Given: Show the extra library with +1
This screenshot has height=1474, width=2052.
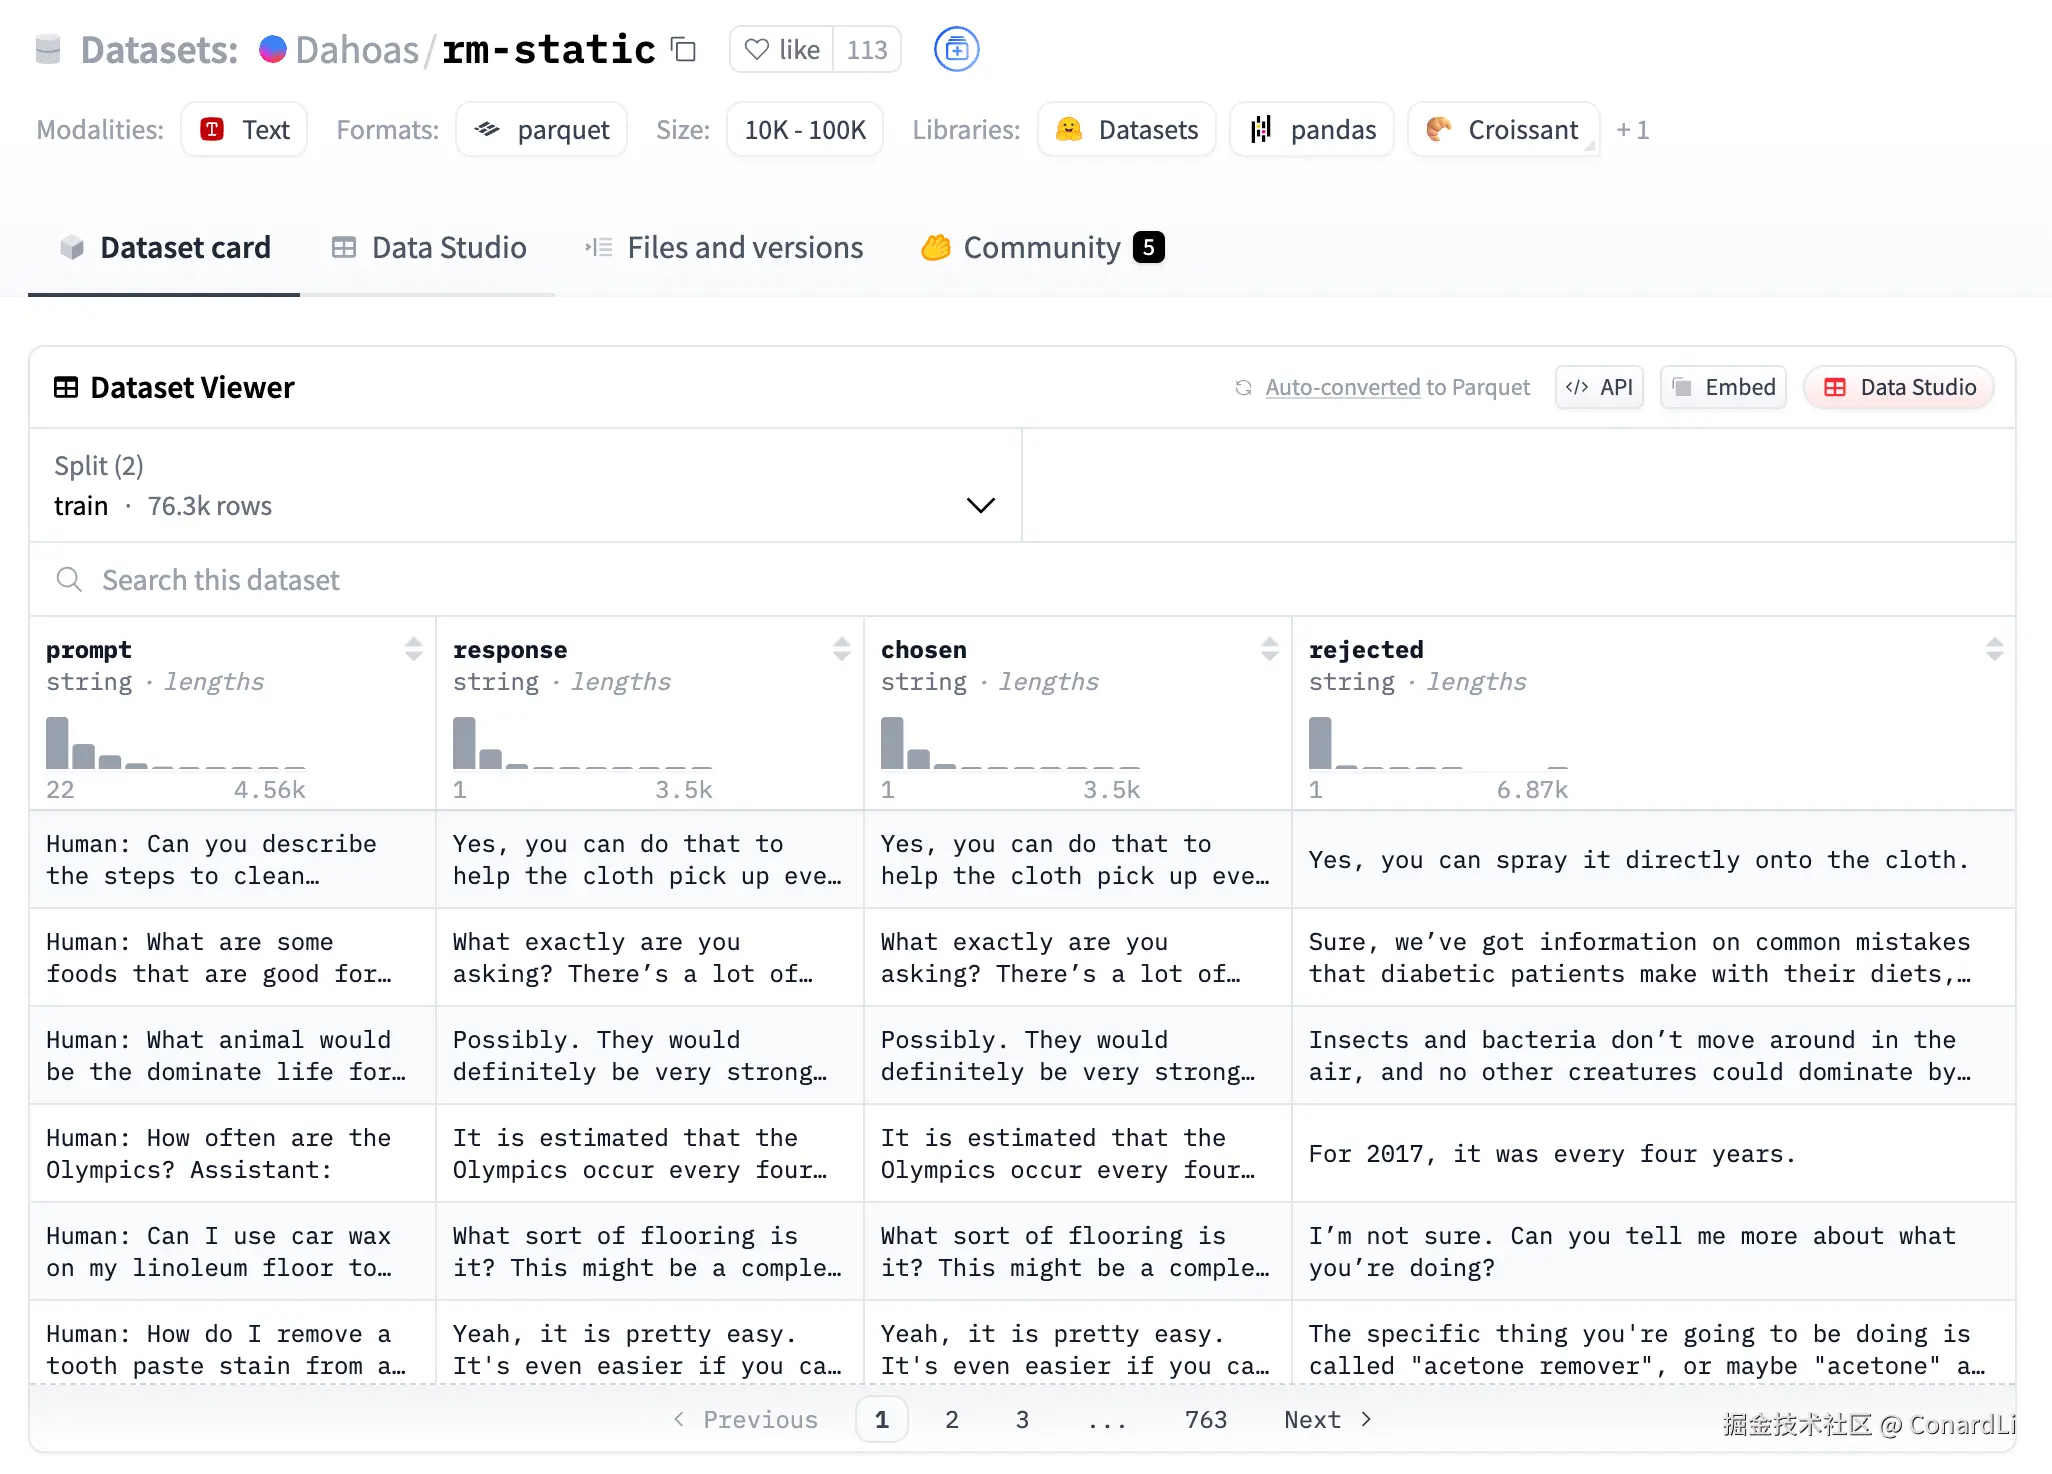Looking at the screenshot, I should coord(1633,129).
